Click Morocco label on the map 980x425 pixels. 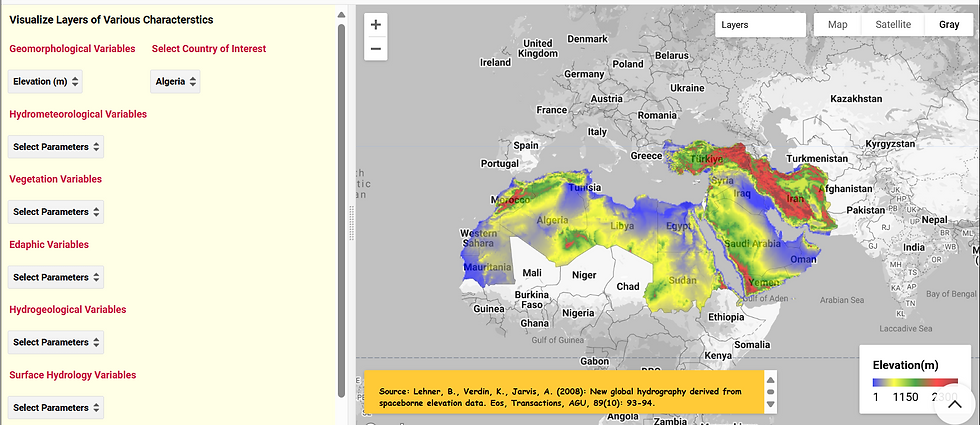point(510,200)
